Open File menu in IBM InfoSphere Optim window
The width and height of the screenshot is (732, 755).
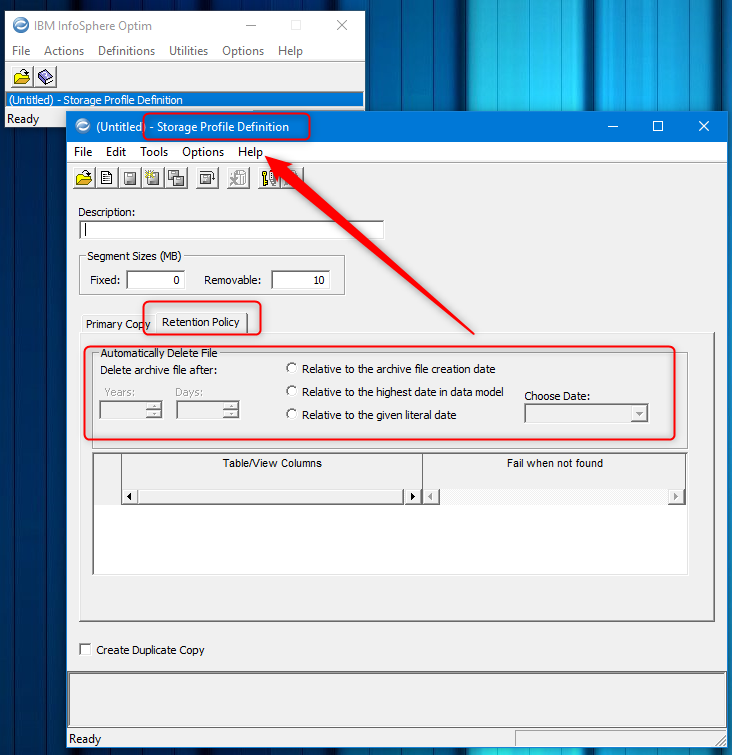click(x=21, y=51)
